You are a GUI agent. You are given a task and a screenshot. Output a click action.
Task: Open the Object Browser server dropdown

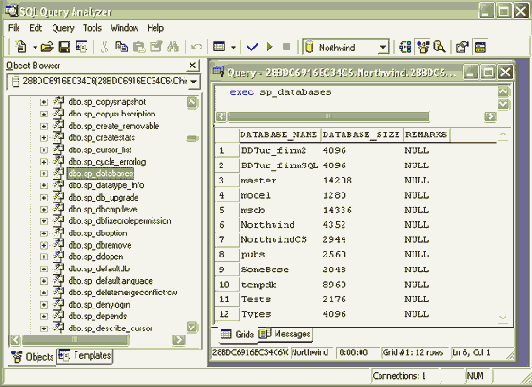tap(194, 82)
